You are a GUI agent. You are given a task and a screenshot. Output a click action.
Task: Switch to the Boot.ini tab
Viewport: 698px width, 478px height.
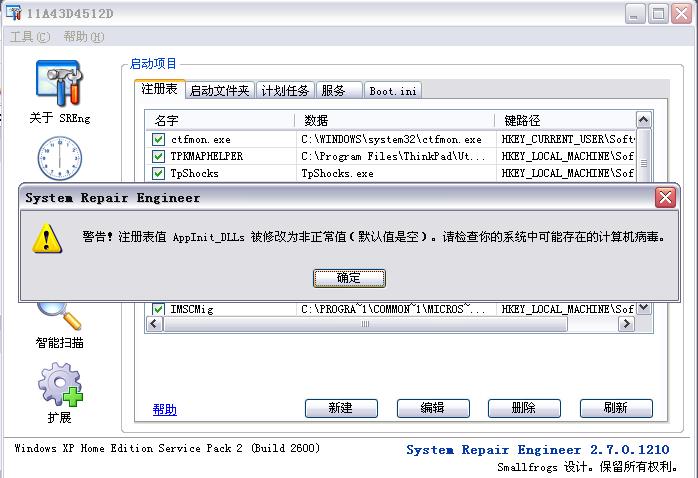point(393,91)
